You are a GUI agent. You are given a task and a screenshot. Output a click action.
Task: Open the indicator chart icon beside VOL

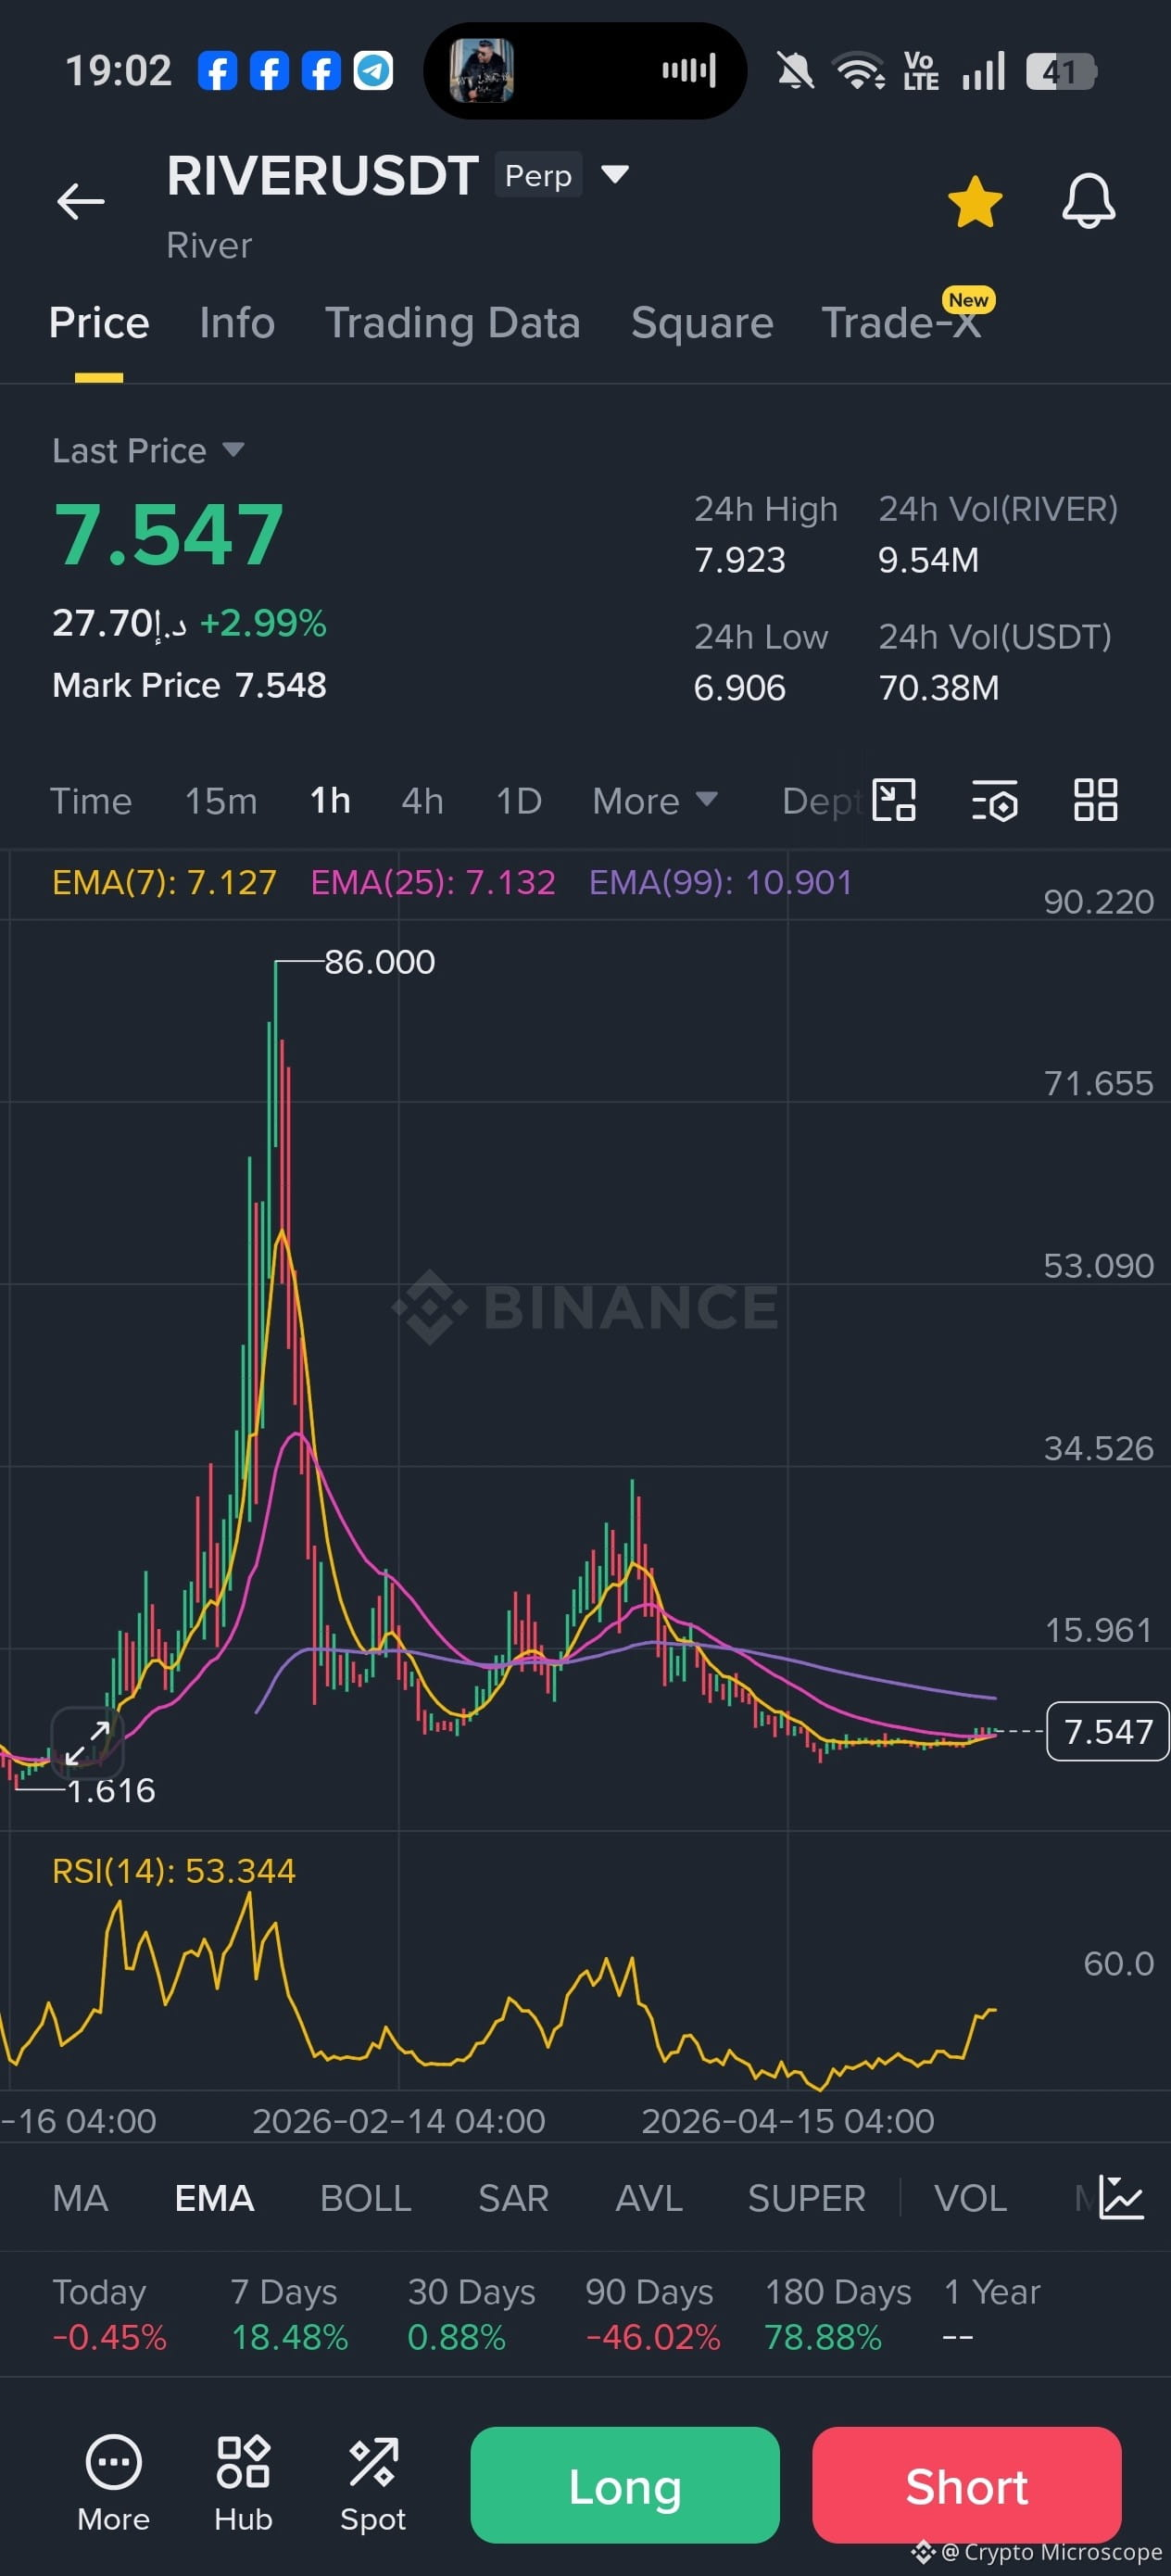point(1121,2197)
